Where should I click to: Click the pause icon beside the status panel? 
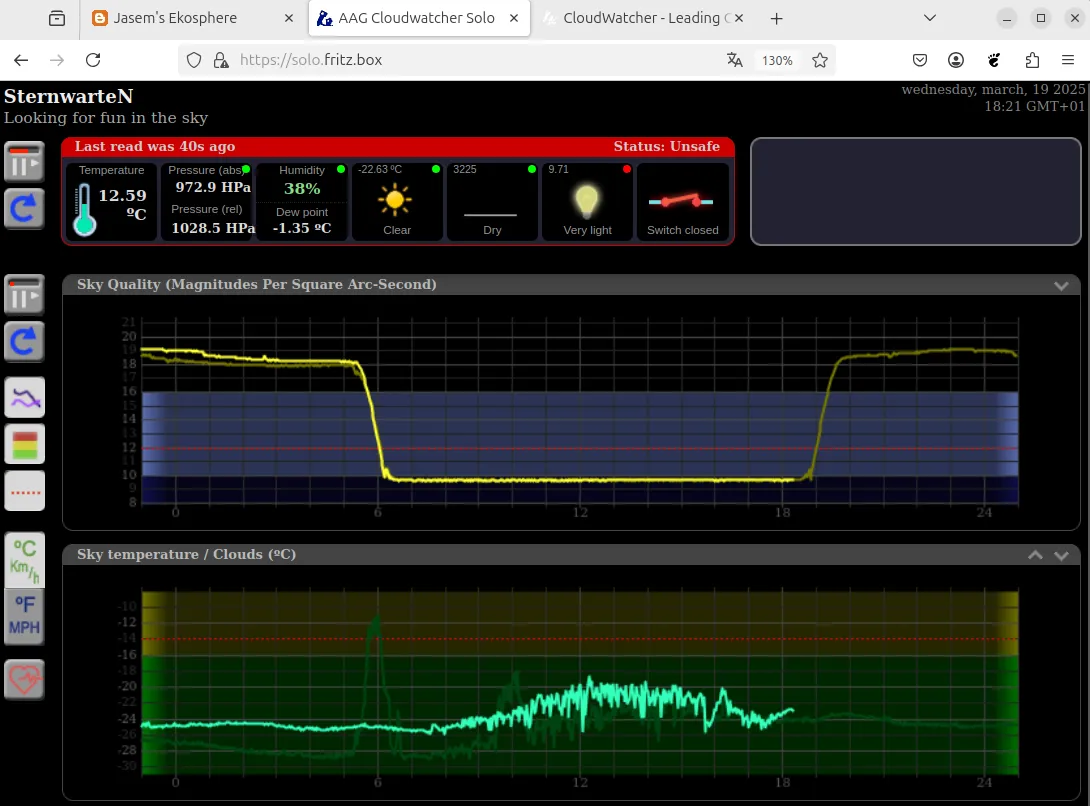(24, 162)
